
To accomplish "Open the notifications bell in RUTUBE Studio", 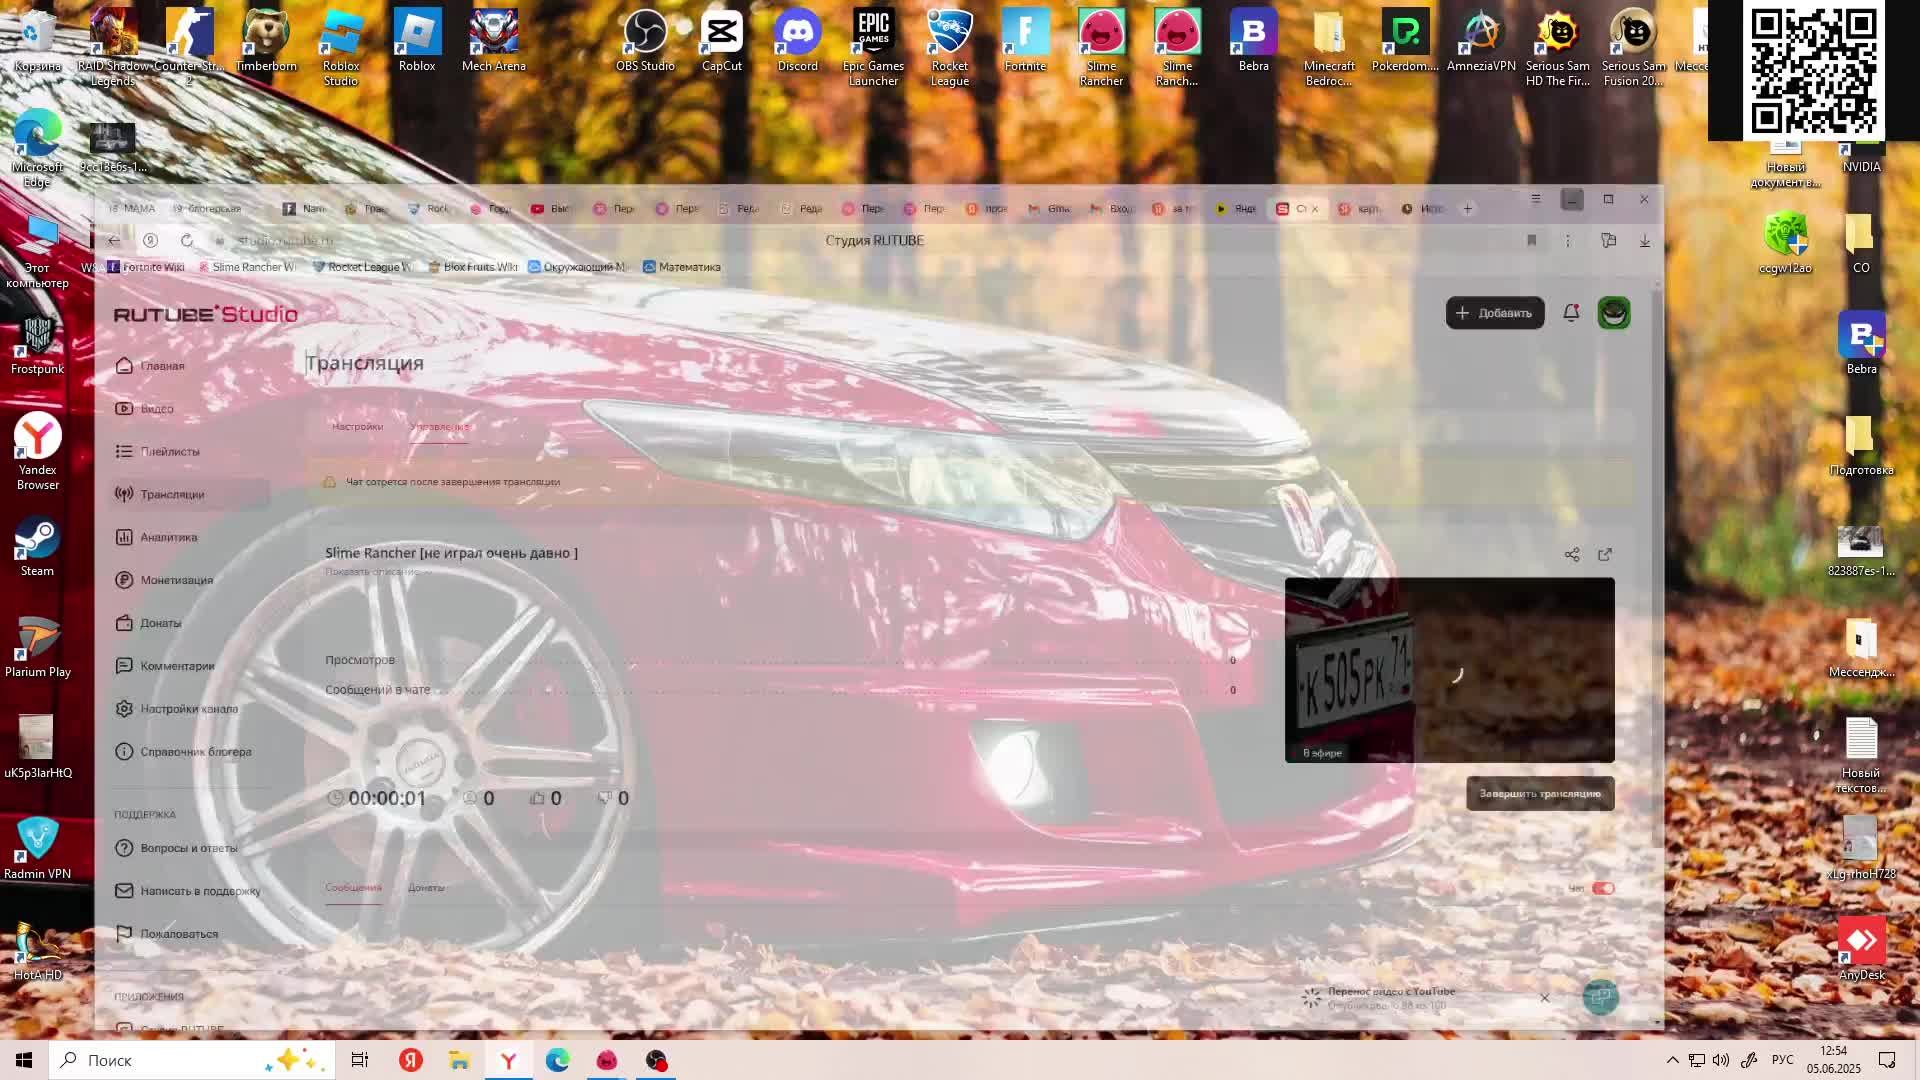I will pos(1571,313).
